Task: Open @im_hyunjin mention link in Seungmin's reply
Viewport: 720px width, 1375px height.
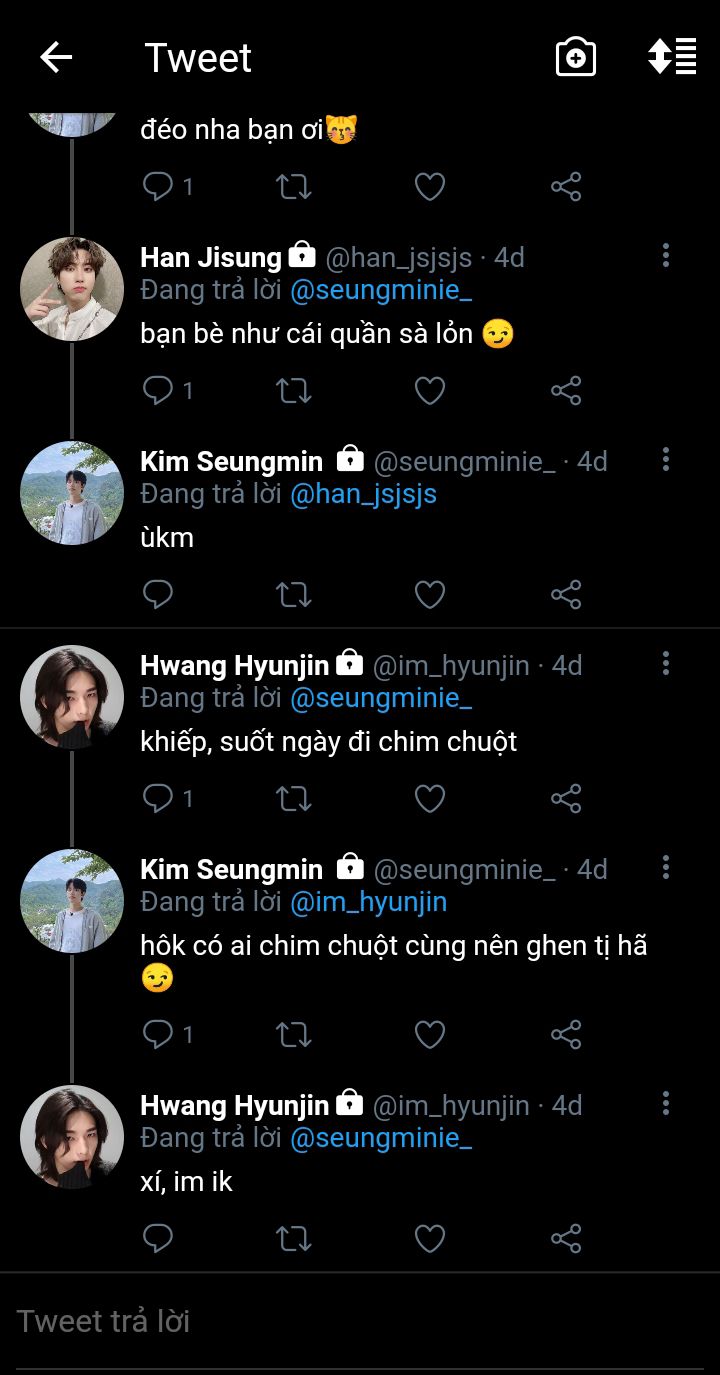Action: (368, 902)
